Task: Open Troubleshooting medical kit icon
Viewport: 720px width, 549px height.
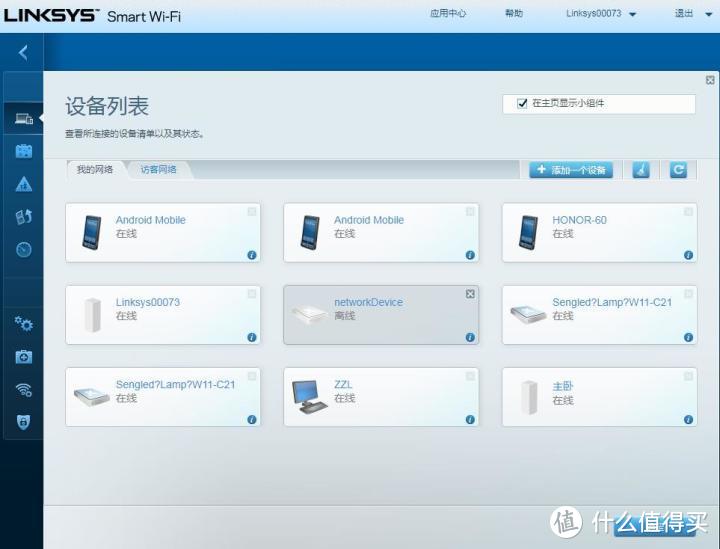Action: [23, 357]
